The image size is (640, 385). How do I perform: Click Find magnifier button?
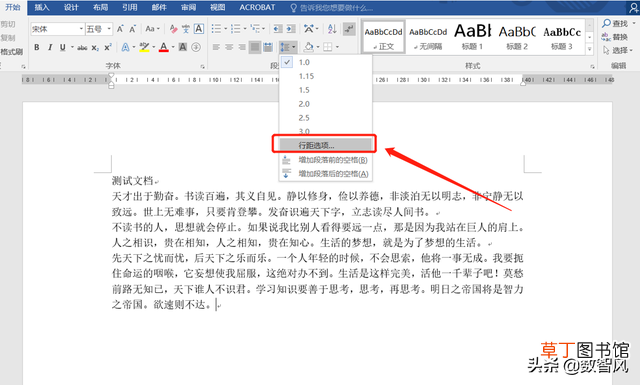click(615, 24)
